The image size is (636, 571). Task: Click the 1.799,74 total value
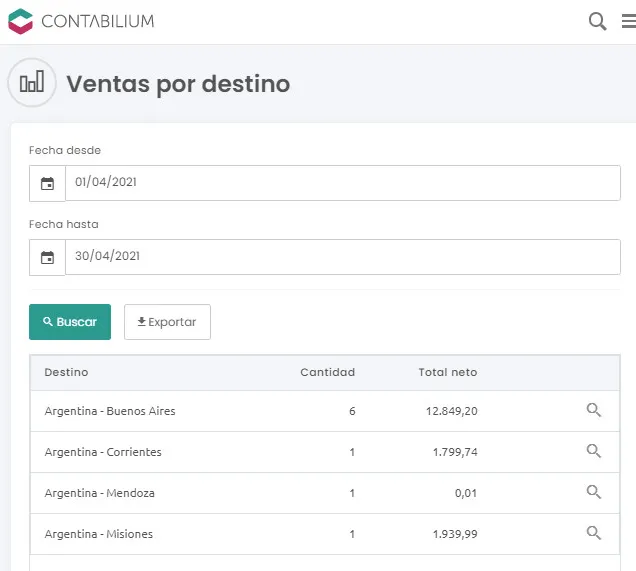click(455, 452)
